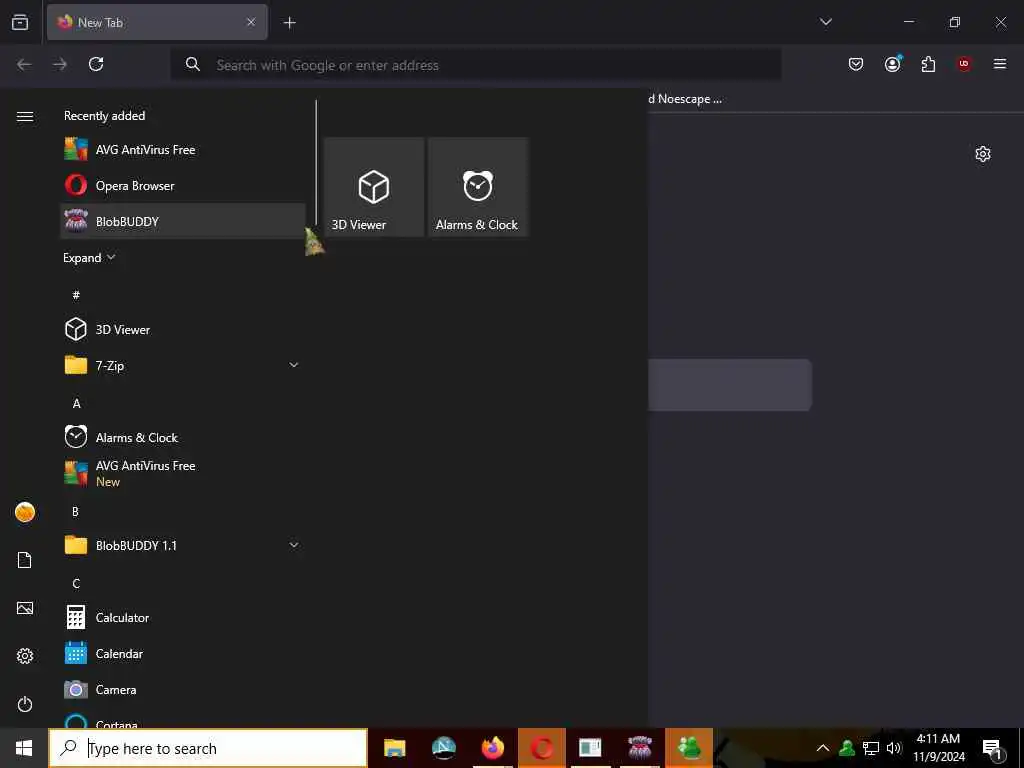
Task: Personalize new tab with gear icon
Action: [x=983, y=154]
